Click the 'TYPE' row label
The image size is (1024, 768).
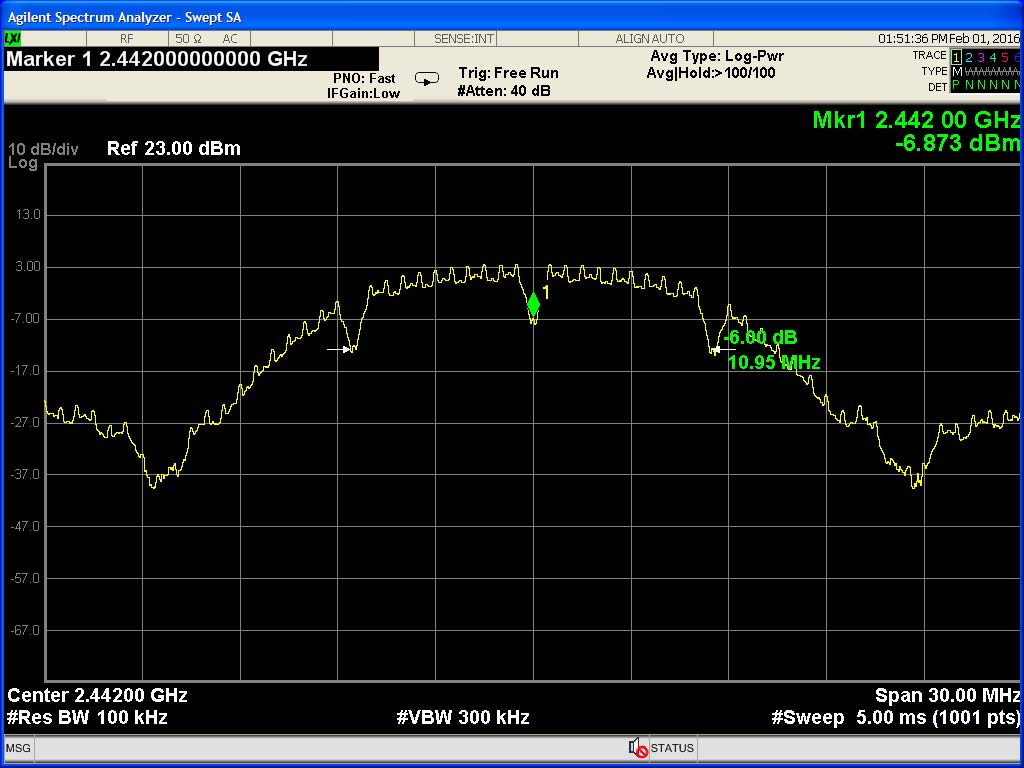coord(934,71)
